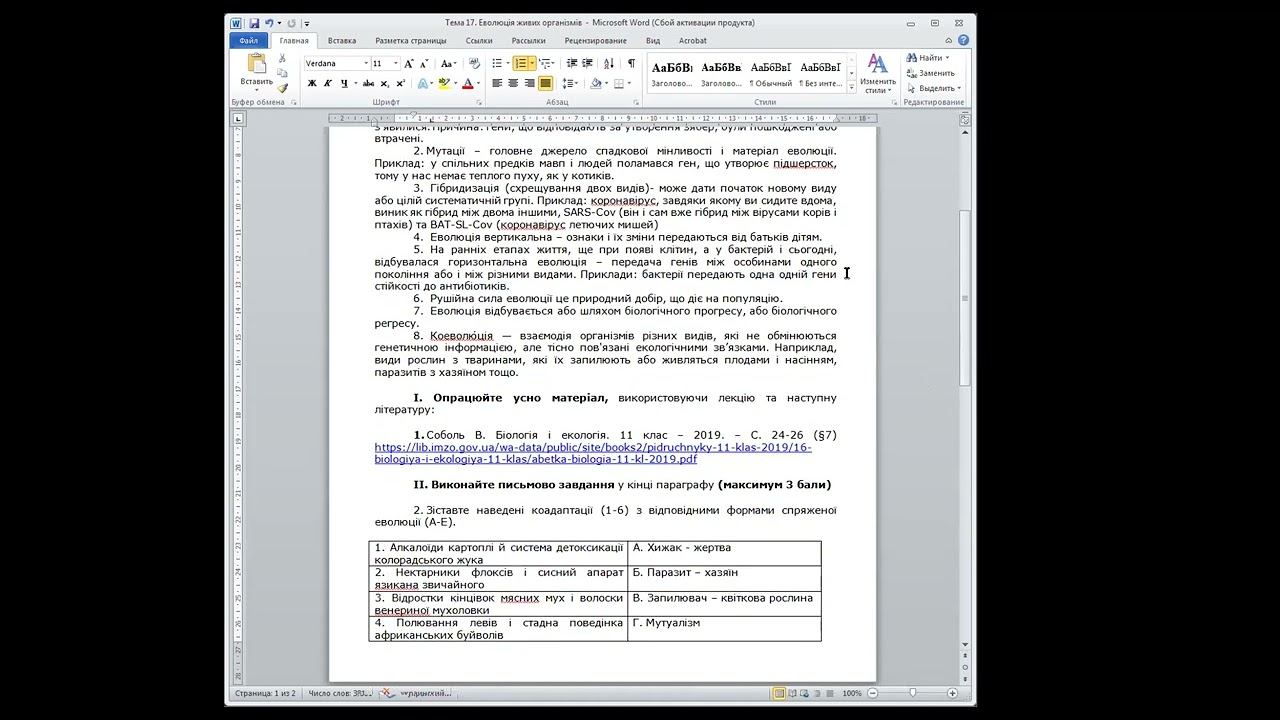This screenshot has height=720, width=1280.
Task: Open the lib.imzo.gov.ua textbook hyperlink
Action: [x=593, y=453]
